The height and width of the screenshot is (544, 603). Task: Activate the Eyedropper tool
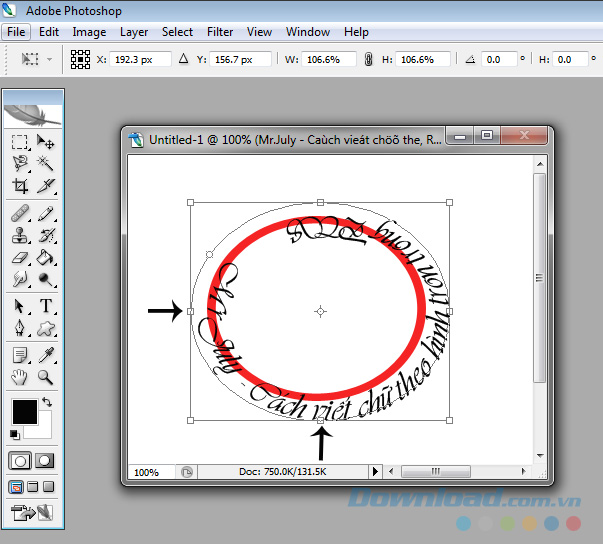point(46,355)
